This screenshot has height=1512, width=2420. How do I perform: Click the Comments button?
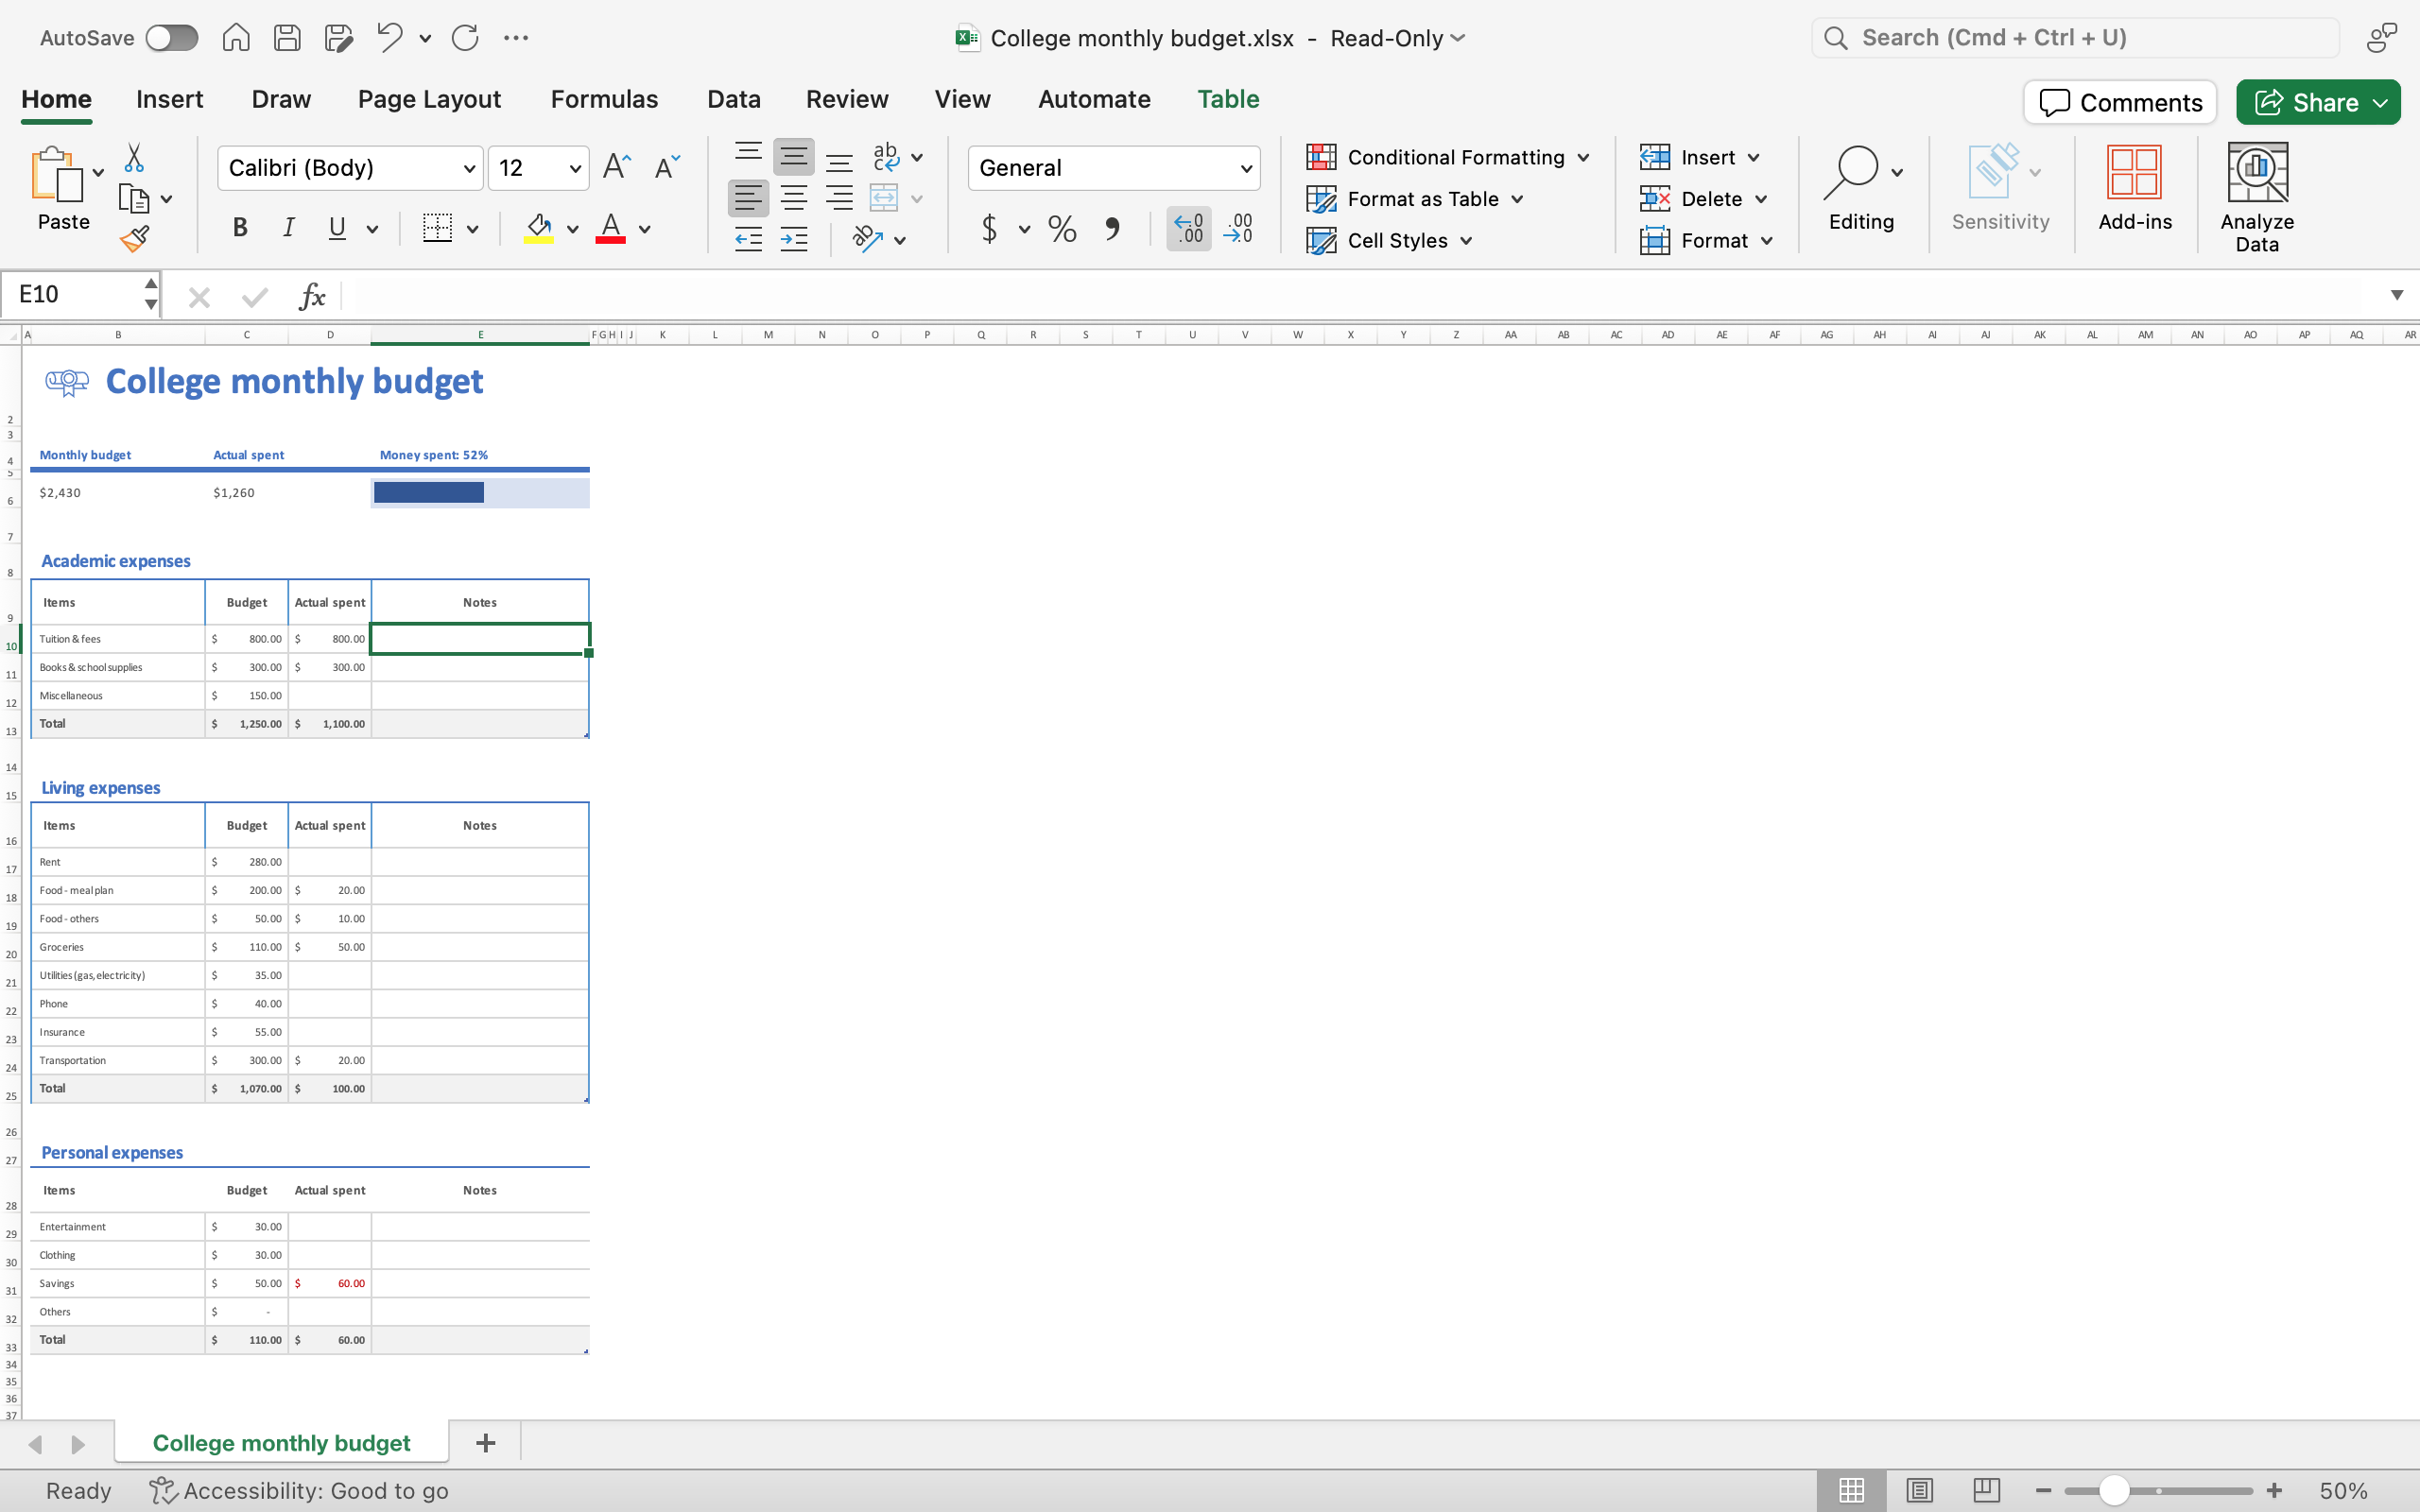(2120, 102)
